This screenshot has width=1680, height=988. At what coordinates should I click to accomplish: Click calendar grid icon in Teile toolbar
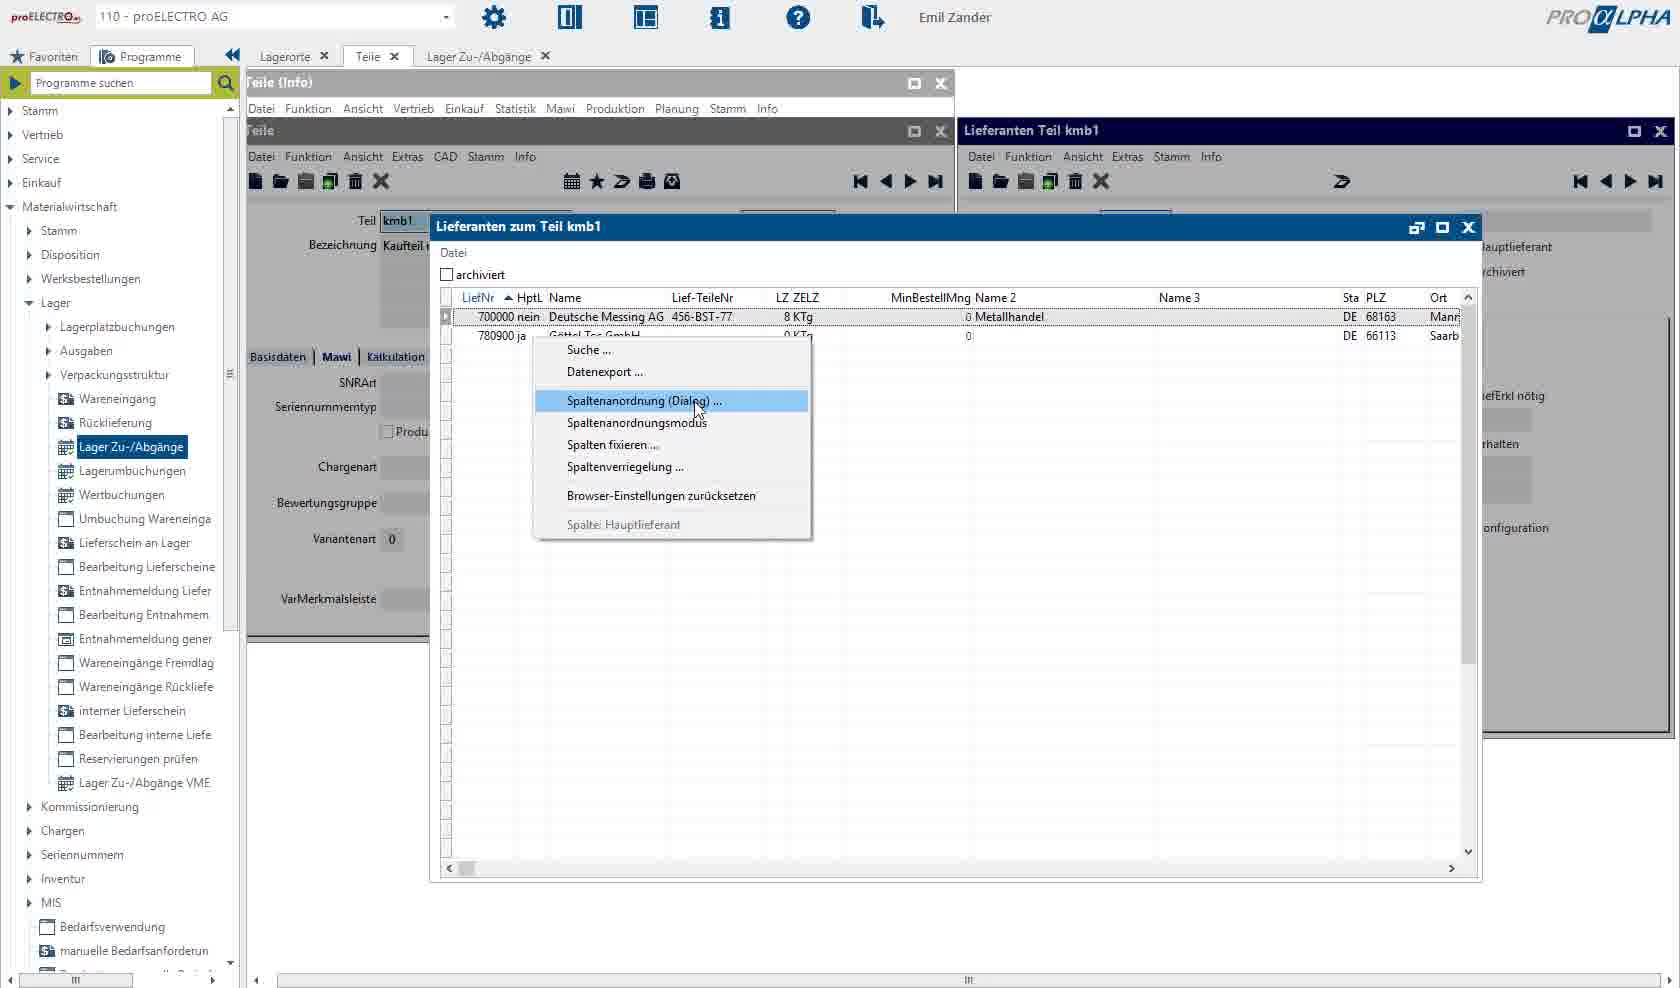point(572,181)
